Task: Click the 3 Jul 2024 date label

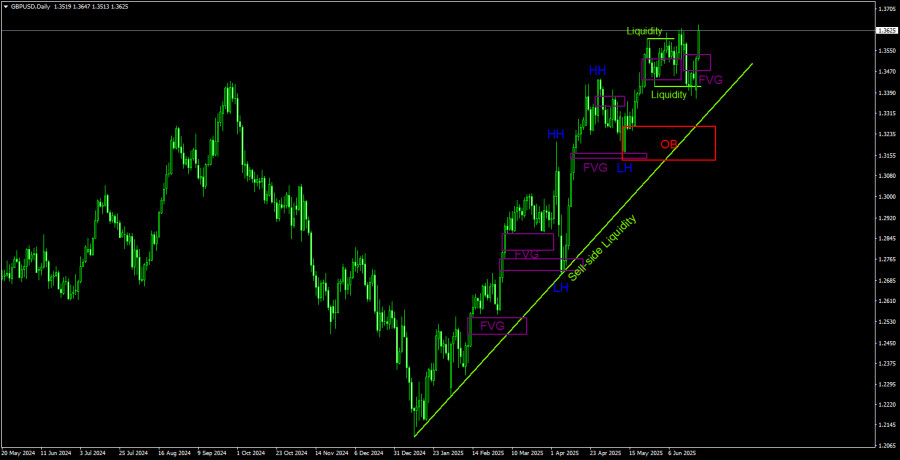Action: click(x=94, y=453)
